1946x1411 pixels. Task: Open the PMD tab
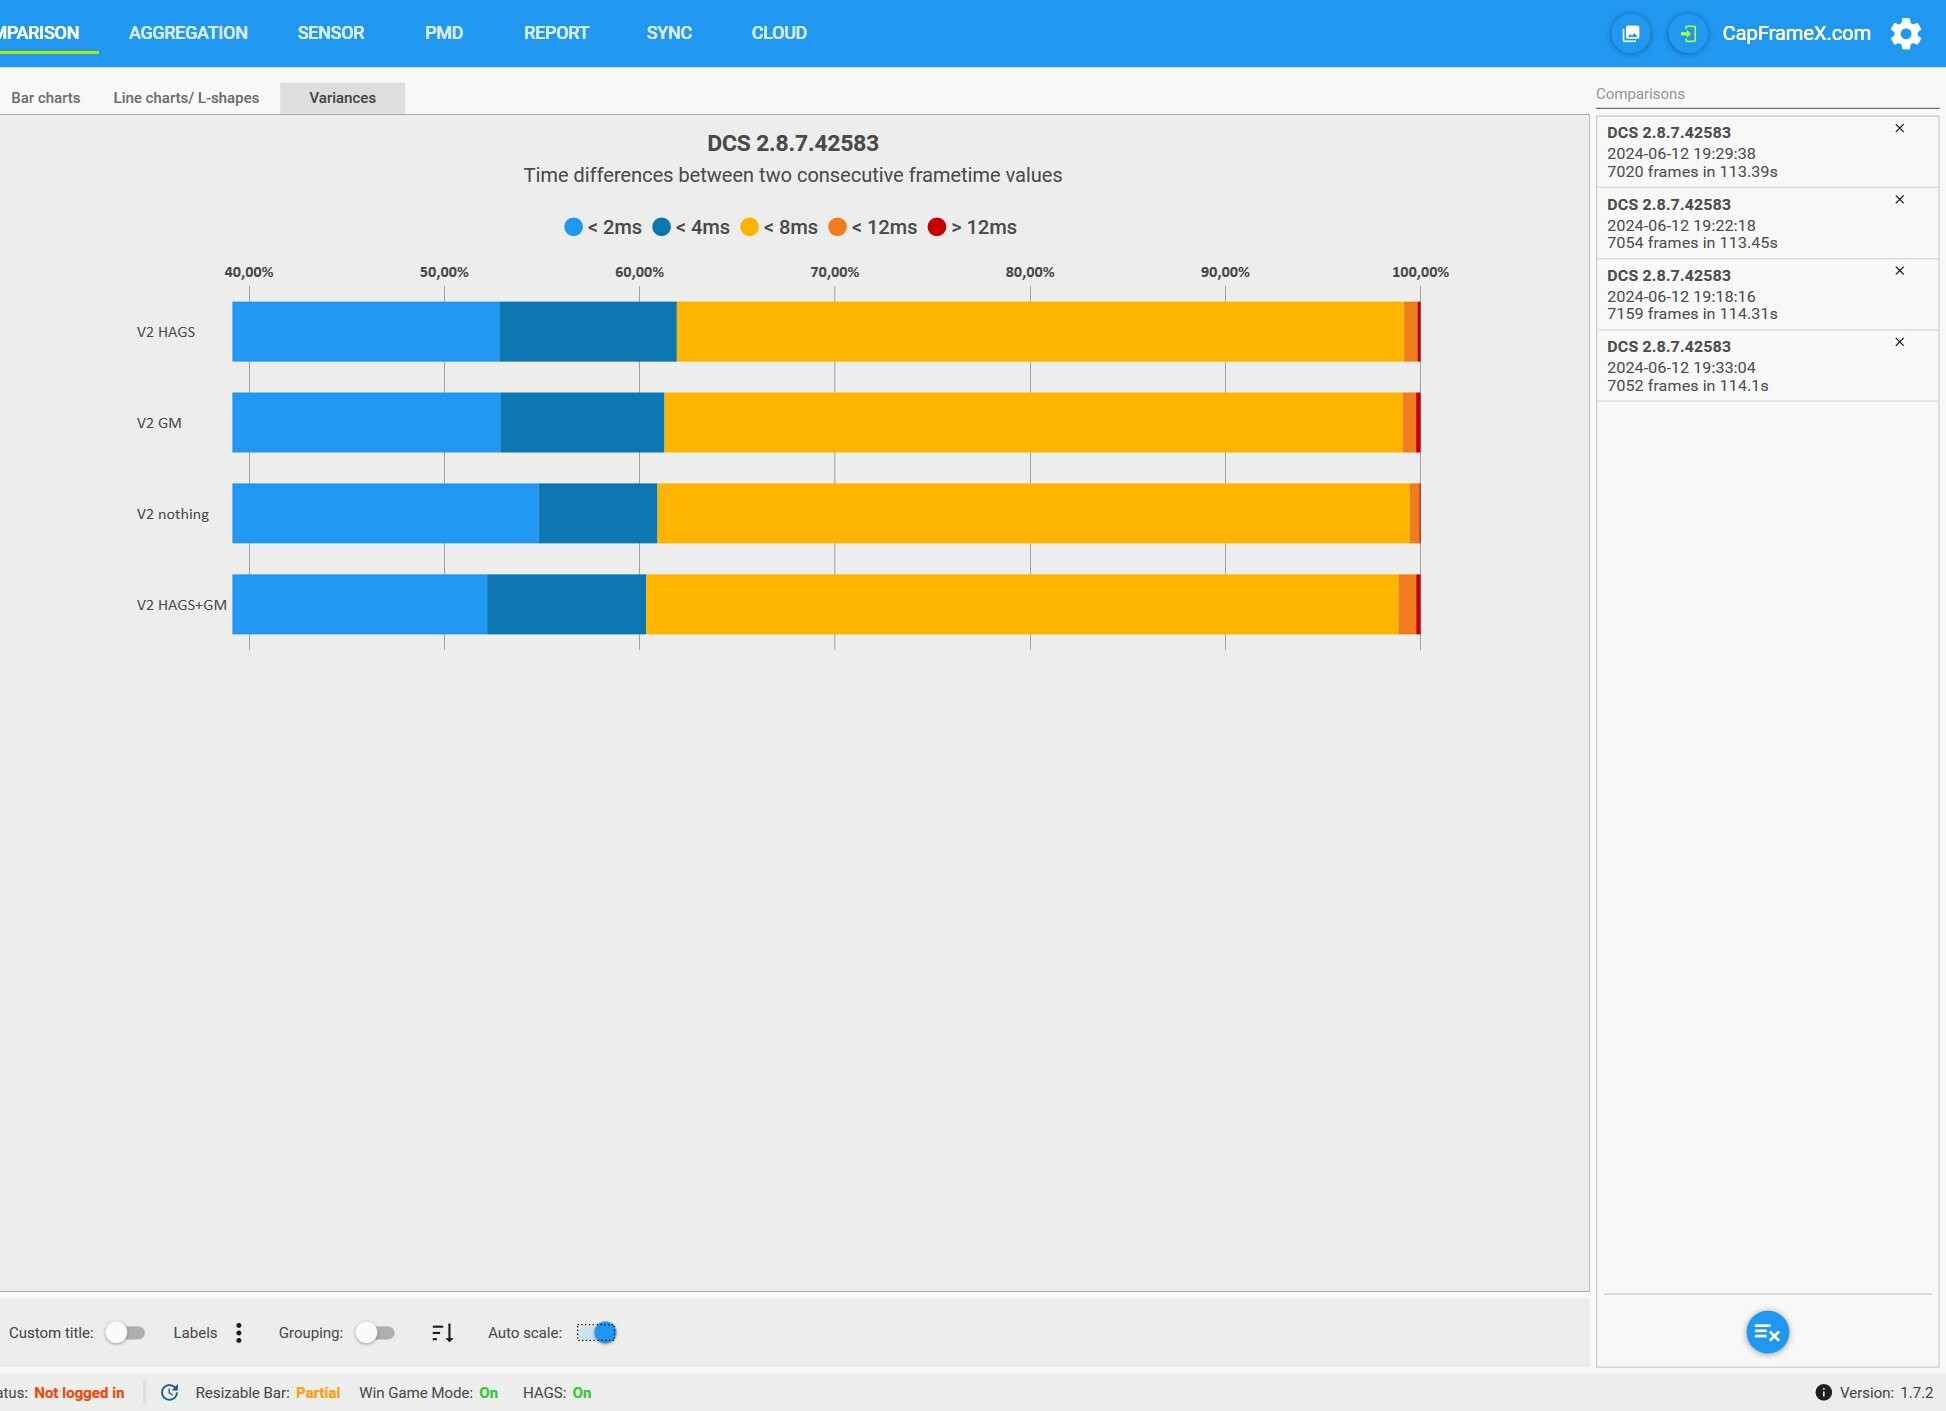(444, 33)
